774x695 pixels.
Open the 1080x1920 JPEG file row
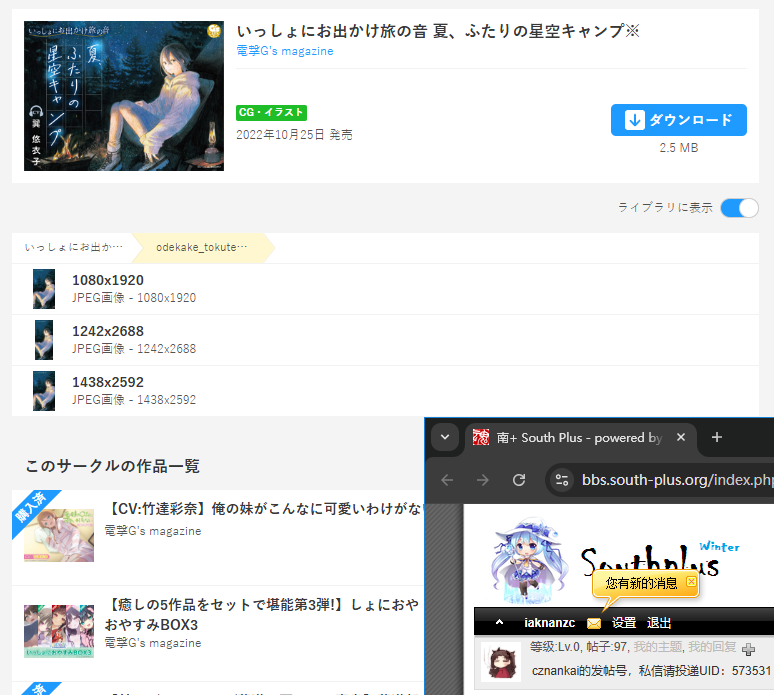click(385, 289)
